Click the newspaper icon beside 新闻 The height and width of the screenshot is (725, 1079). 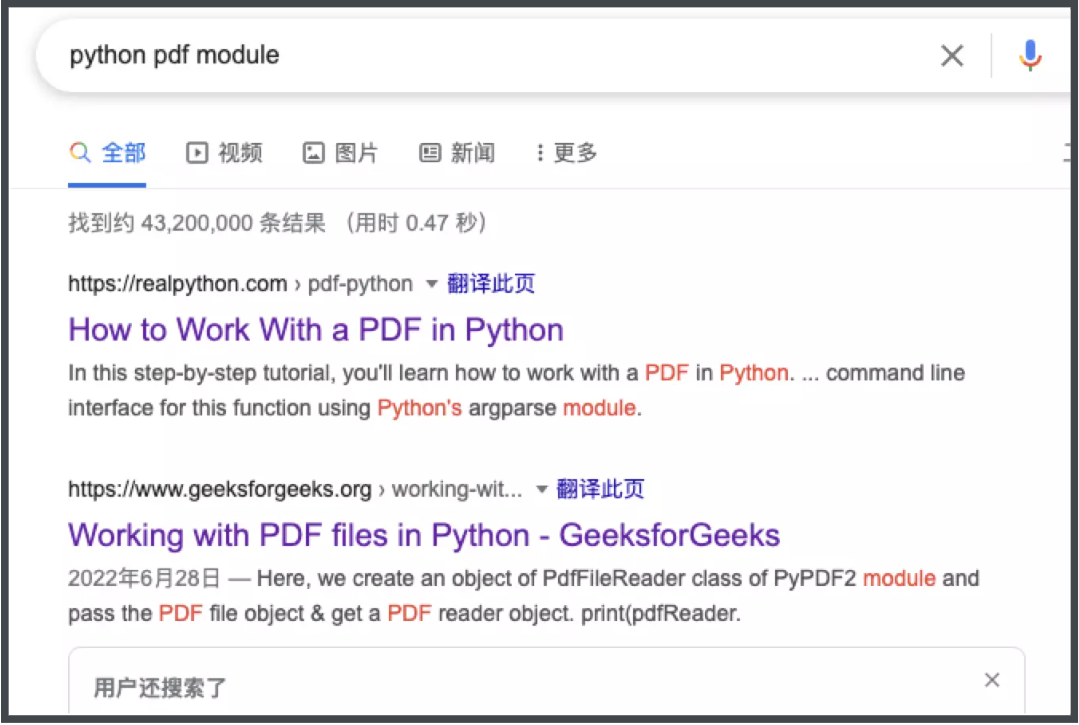[430, 153]
